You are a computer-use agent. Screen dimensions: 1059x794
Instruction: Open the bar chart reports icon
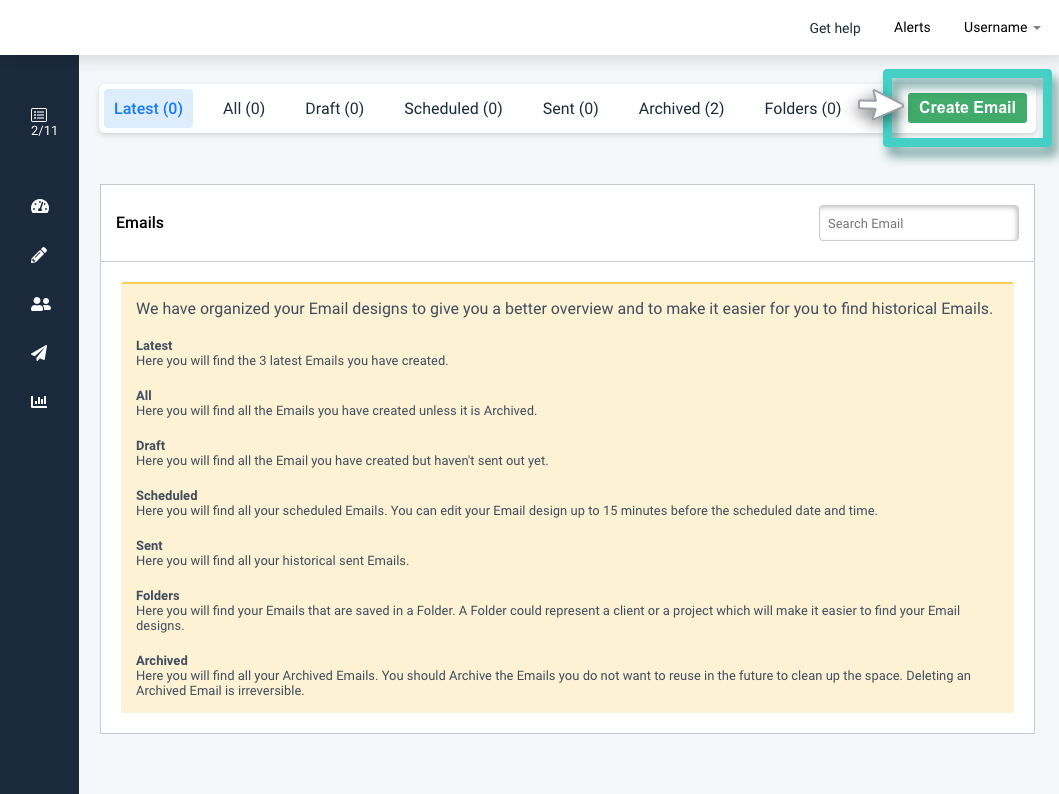(x=39, y=401)
